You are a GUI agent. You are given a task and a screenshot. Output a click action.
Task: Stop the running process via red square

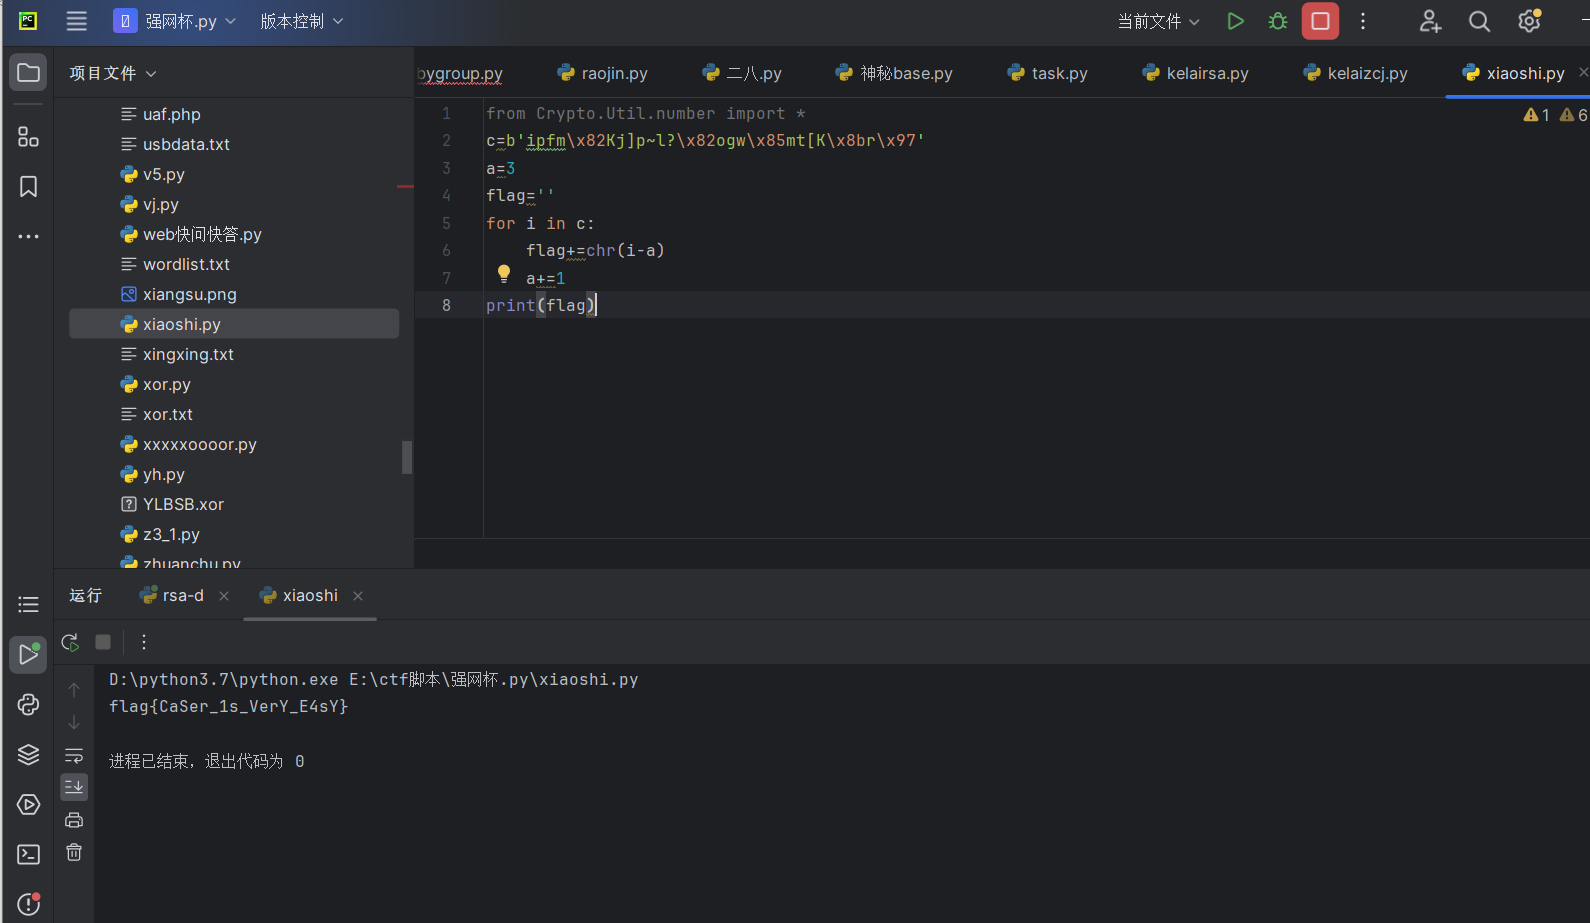click(1320, 21)
